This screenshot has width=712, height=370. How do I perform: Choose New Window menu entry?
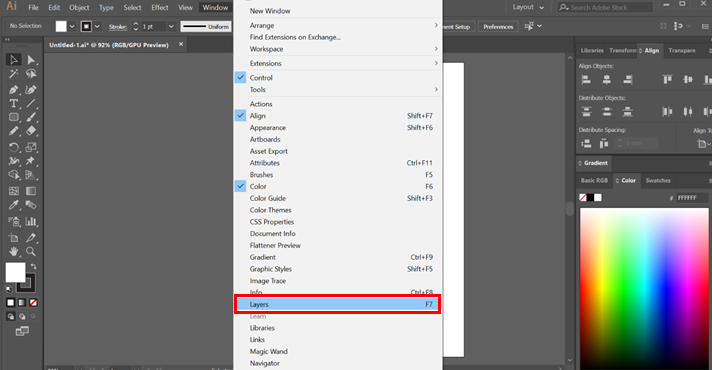point(337,11)
